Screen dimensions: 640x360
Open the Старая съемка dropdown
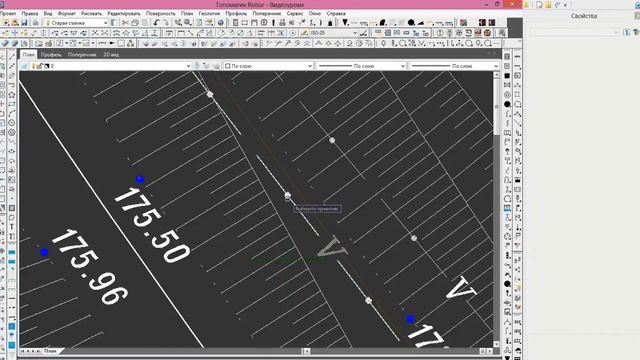[76, 23]
